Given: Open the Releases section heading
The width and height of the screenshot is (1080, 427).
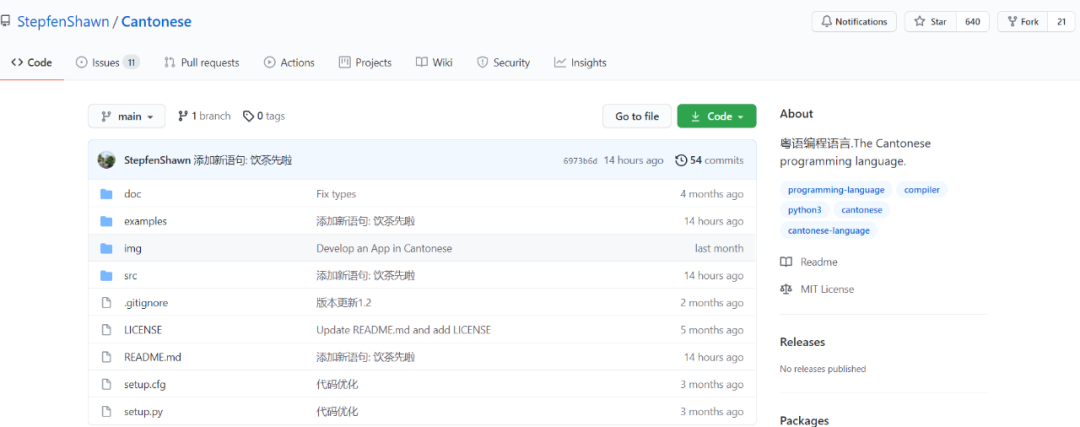Looking at the screenshot, I should tap(802, 342).
